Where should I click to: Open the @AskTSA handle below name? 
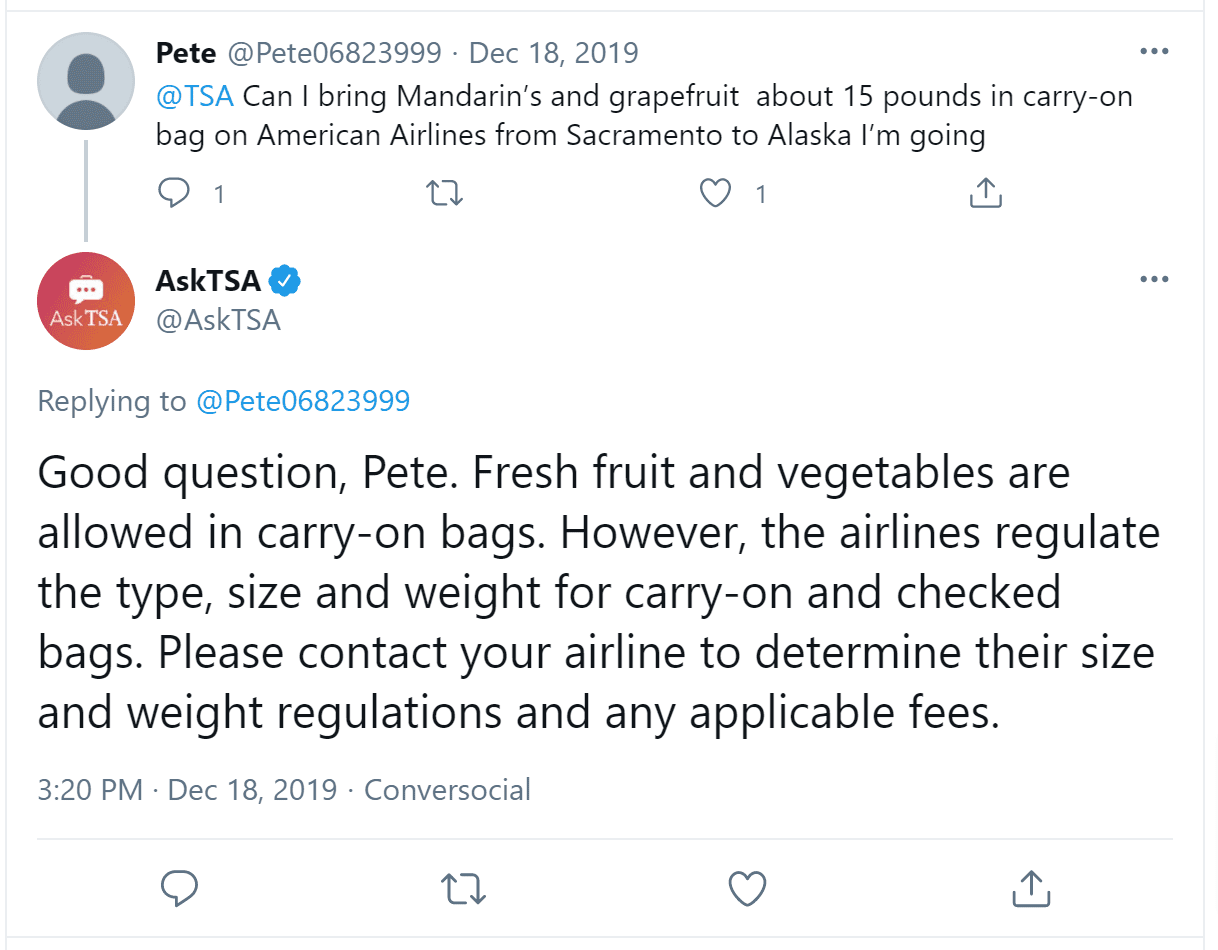[218, 319]
